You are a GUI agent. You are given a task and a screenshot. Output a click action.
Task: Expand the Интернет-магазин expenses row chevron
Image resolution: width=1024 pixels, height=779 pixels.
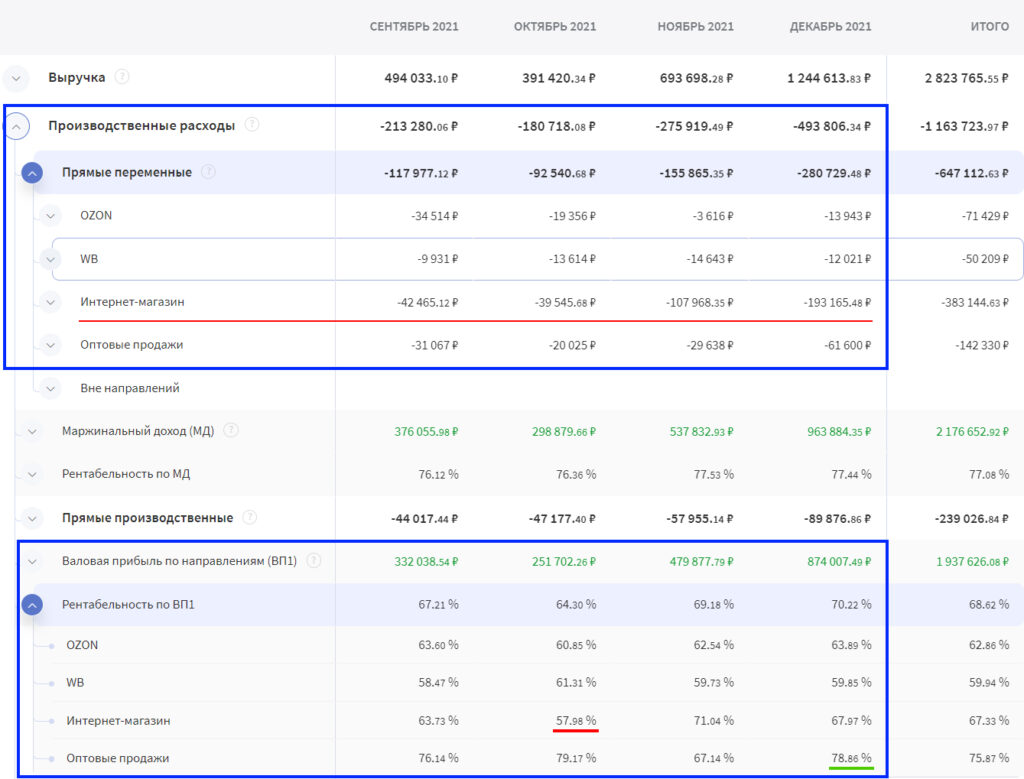(x=51, y=302)
